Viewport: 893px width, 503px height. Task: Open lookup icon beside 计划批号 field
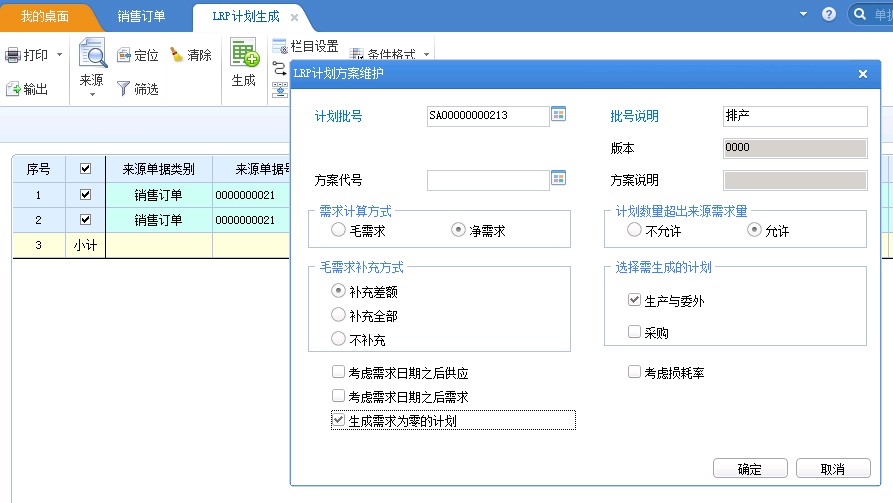pos(559,115)
